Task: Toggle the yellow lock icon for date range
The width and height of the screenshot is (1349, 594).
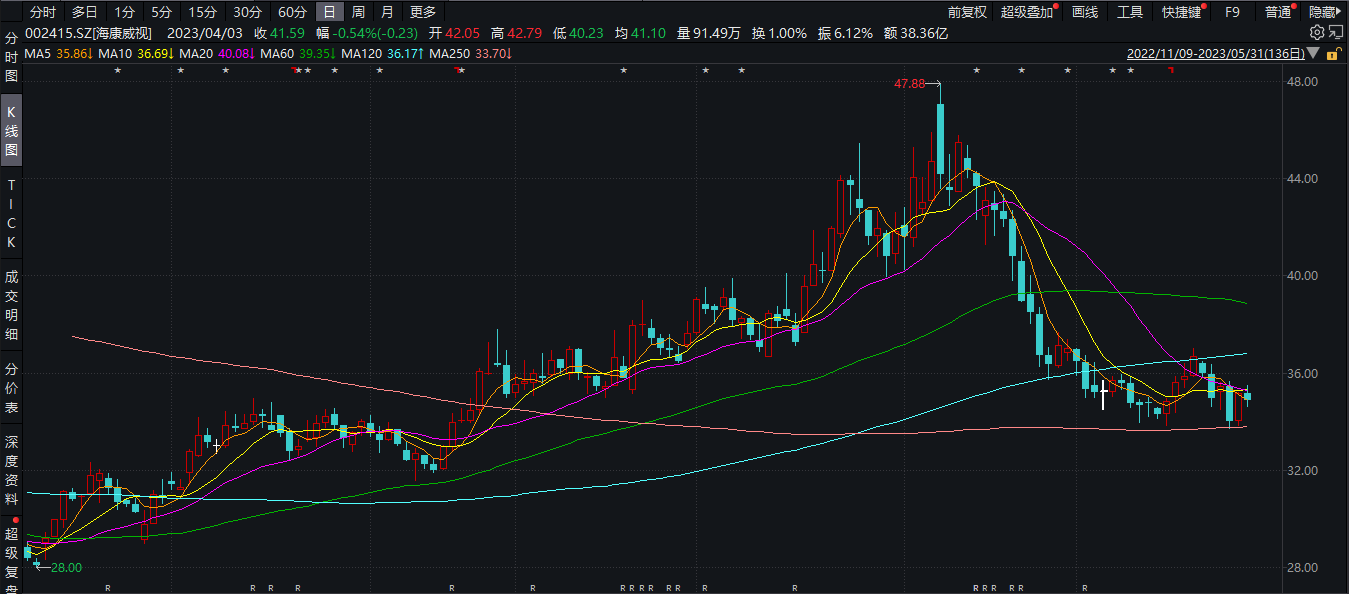Action: [1334, 53]
